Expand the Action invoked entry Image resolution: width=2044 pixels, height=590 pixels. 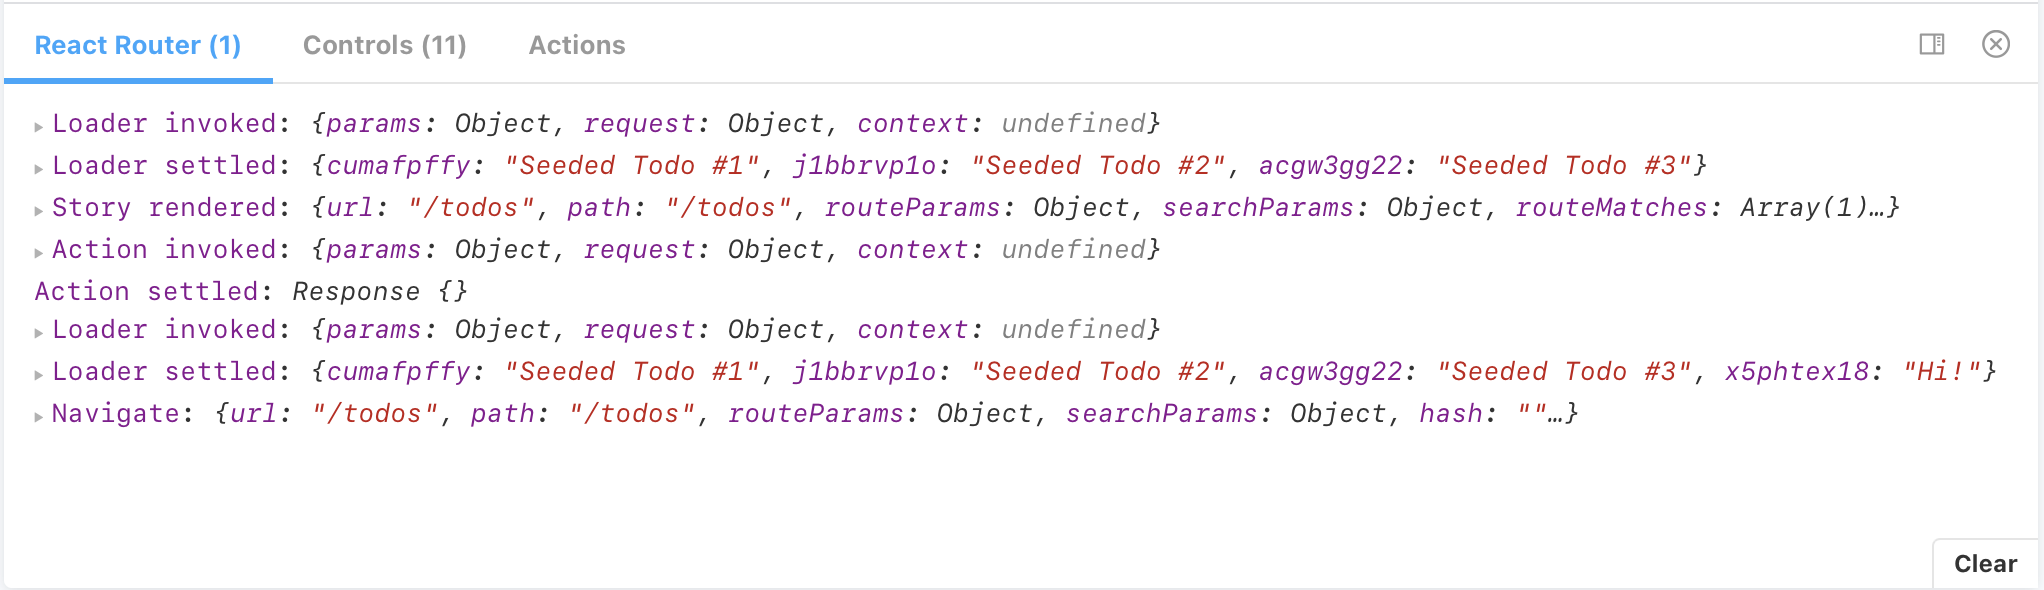(39, 252)
